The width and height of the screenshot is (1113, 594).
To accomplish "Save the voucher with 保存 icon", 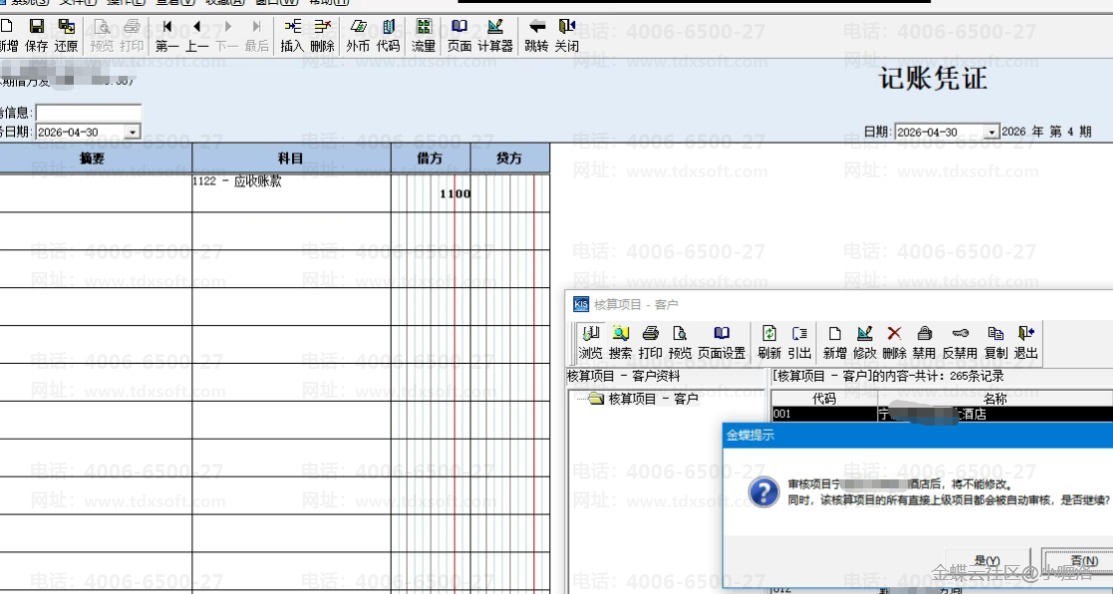I will pyautogui.click(x=36, y=35).
